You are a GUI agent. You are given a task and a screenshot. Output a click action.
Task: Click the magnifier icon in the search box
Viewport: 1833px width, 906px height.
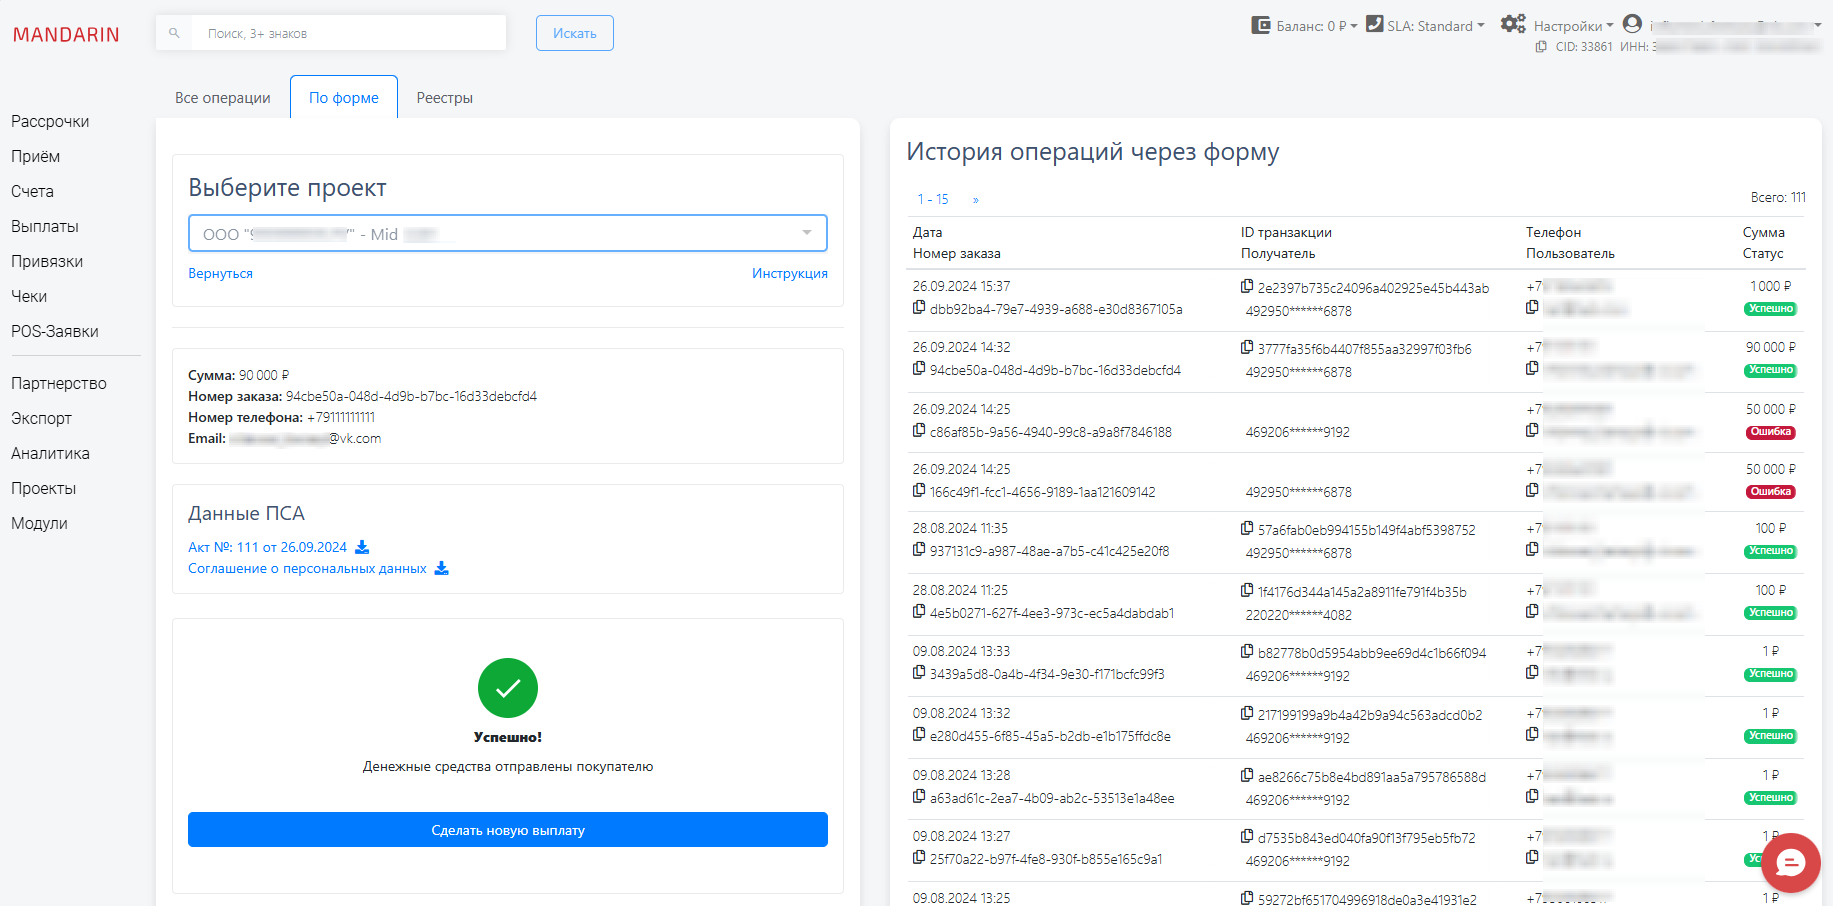(x=174, y=32)
